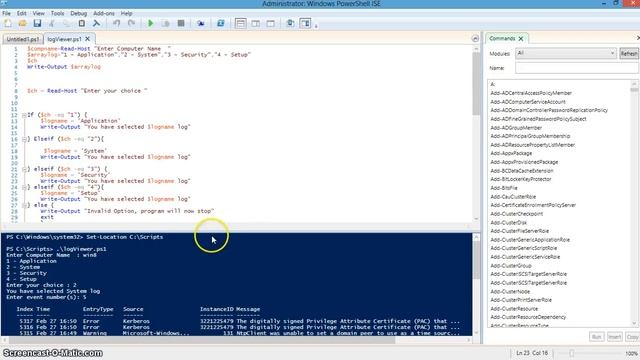The image size is (640, 360).
Task: Select Add-ClusterDisk command
Action: 509,222
